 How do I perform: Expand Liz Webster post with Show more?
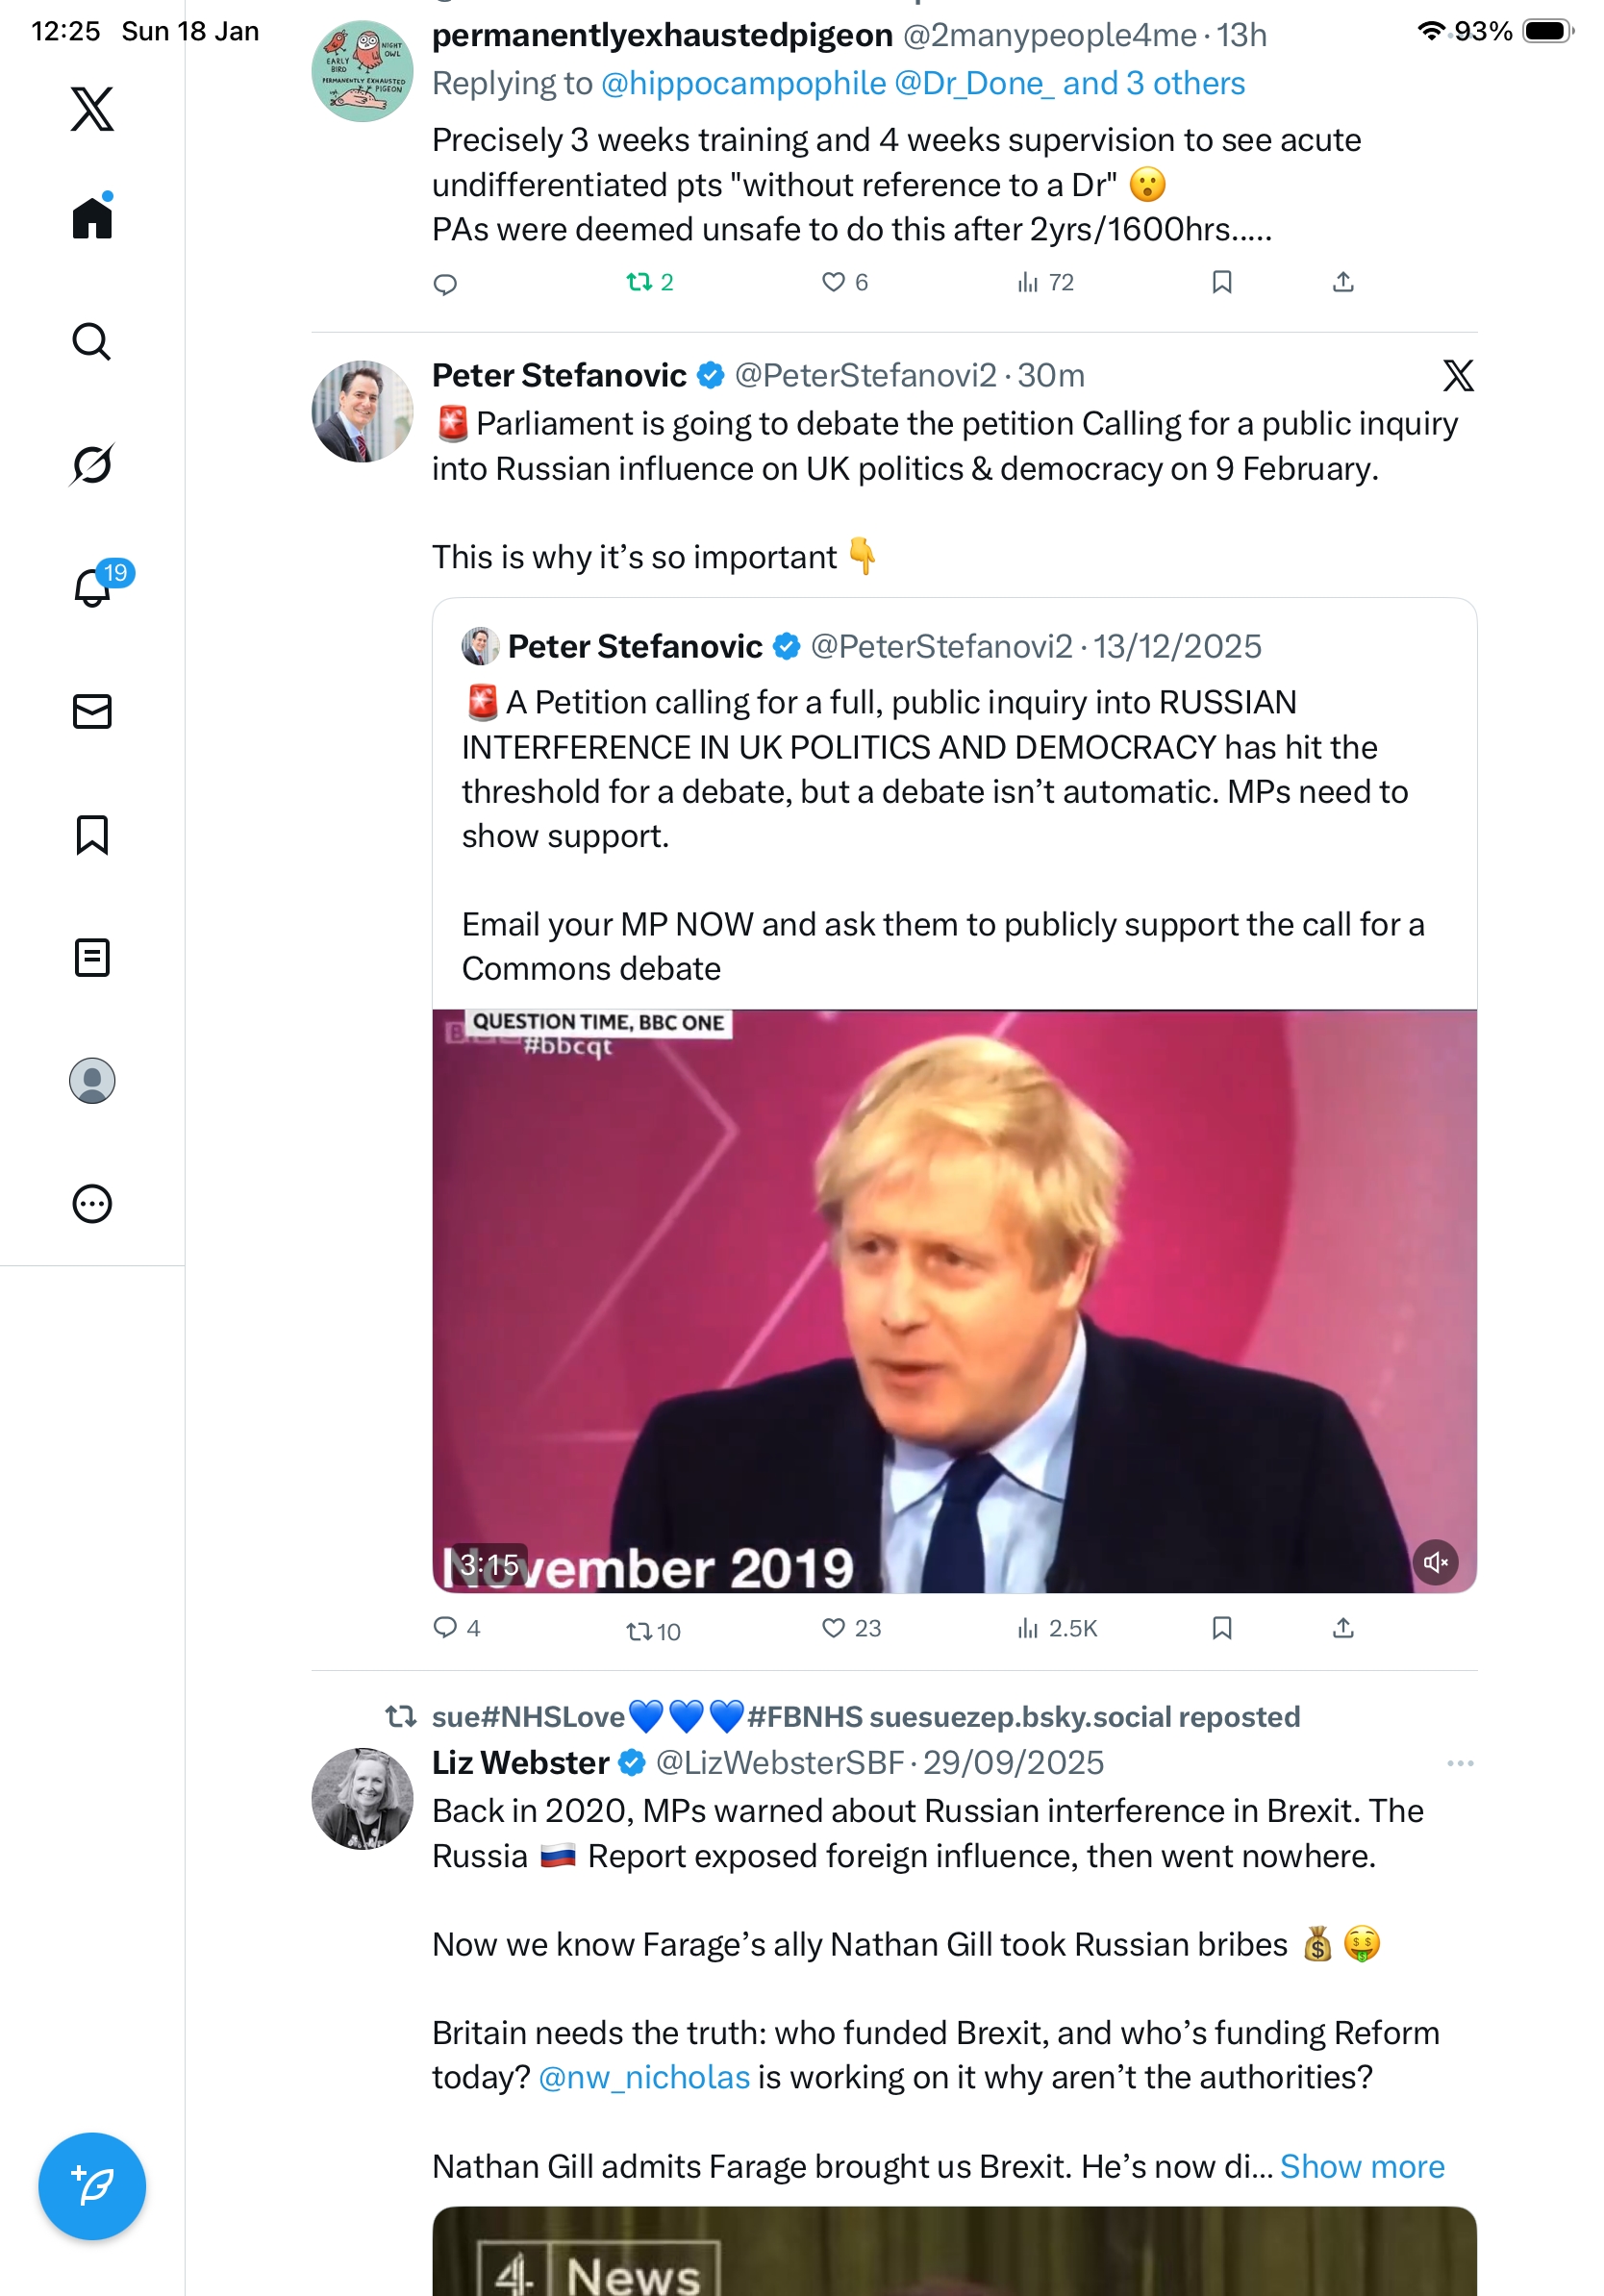(x=1361, y=2166)
